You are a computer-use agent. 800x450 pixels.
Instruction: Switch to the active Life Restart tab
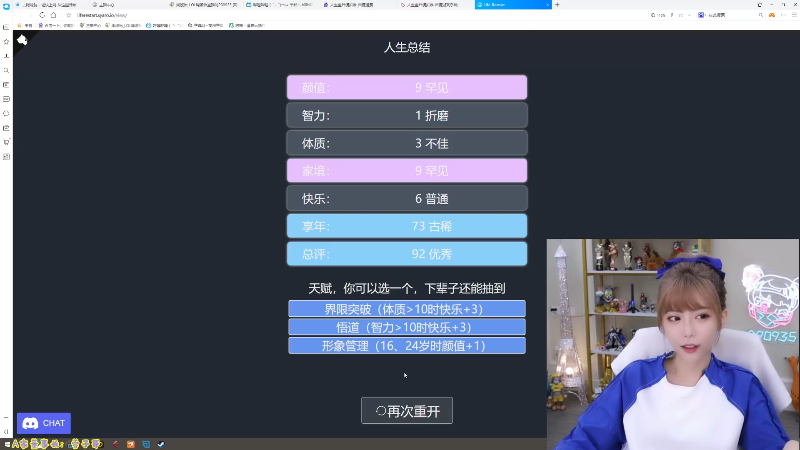tap(512, 5)
